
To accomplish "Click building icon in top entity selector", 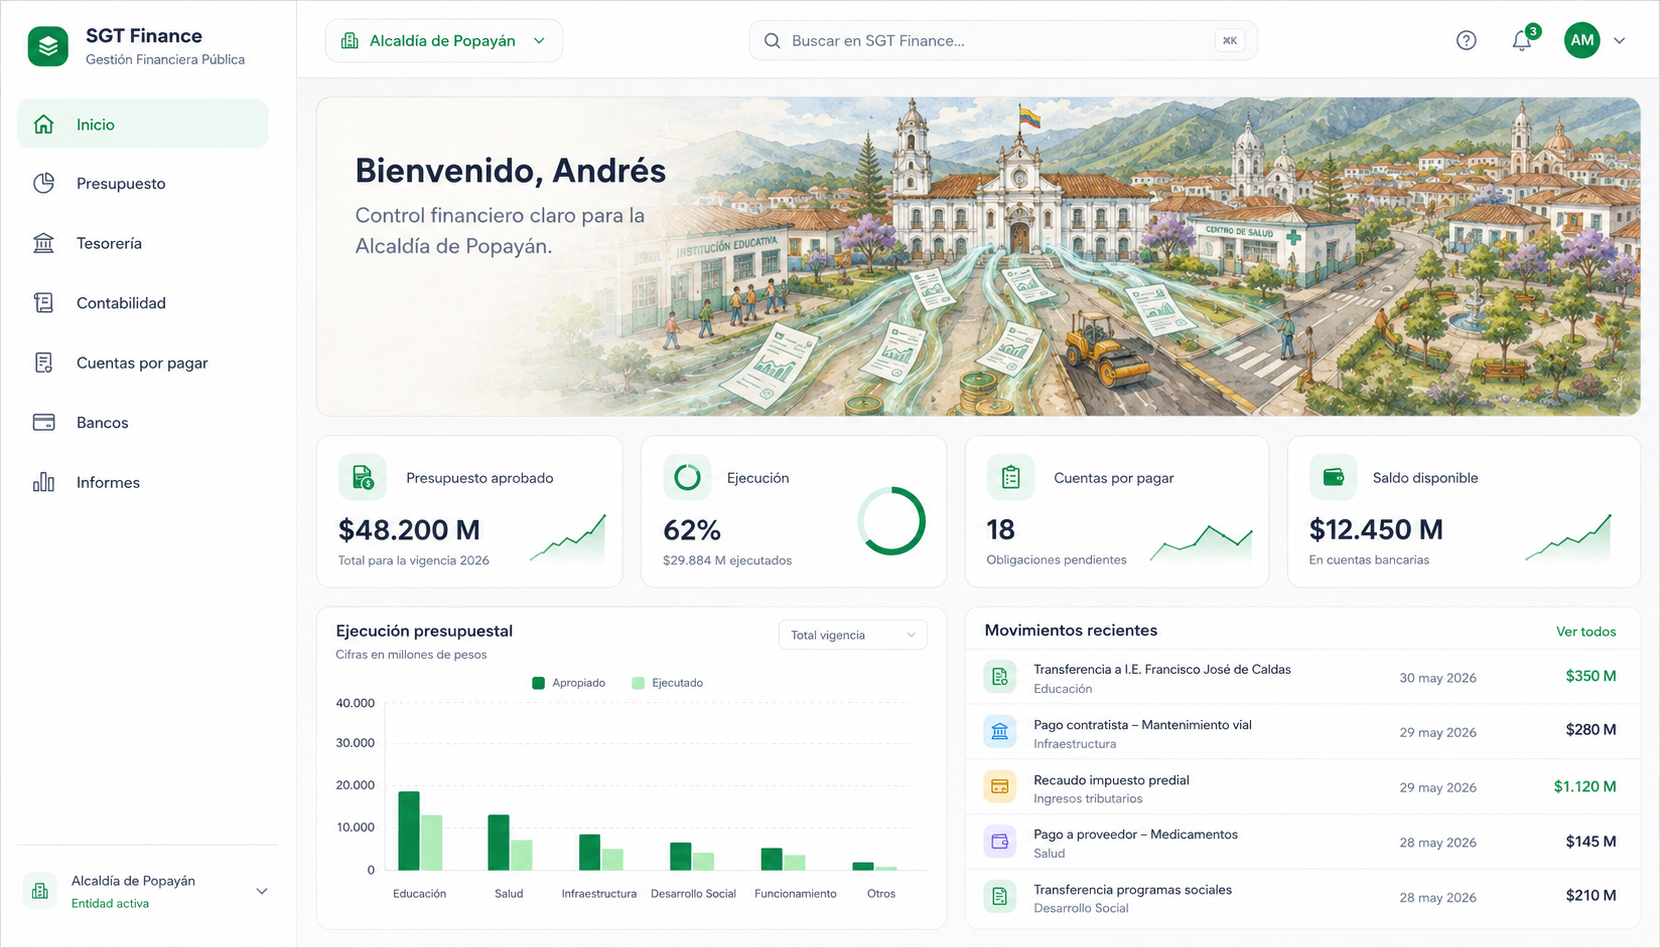I will tap(349, 41).
